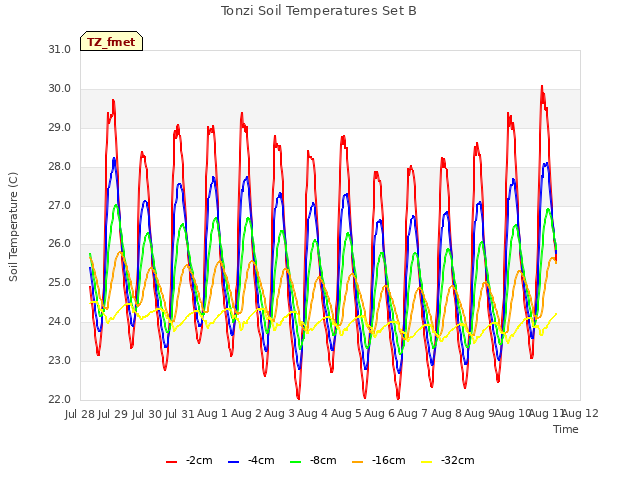Screen dimensions: 640x480
Task: Click the orange -16cm legend swatch
Action: coord(358,461)
